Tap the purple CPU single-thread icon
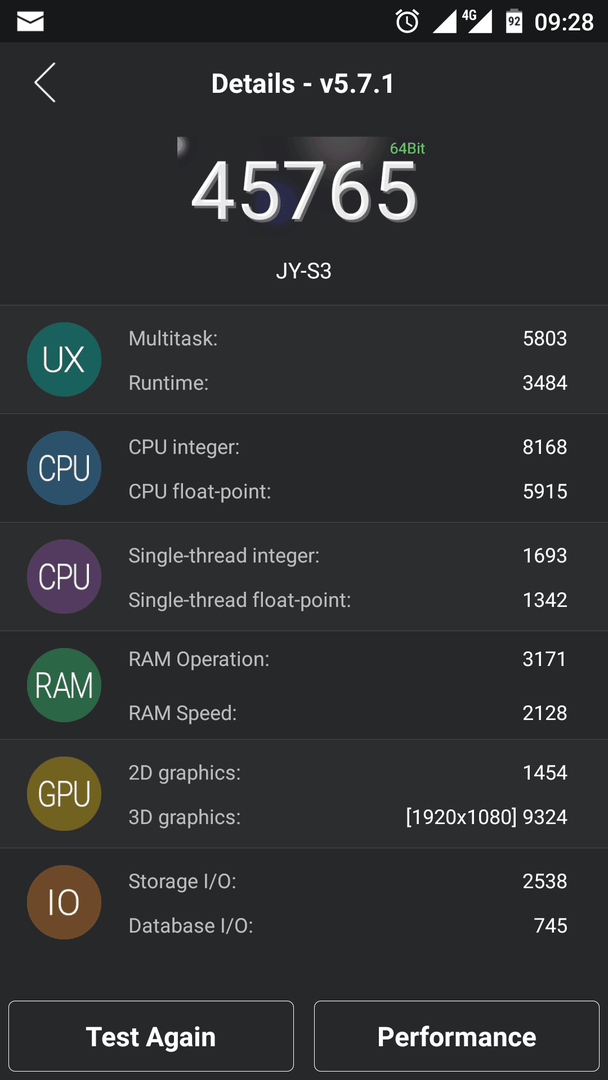 [x=64, y=577]
